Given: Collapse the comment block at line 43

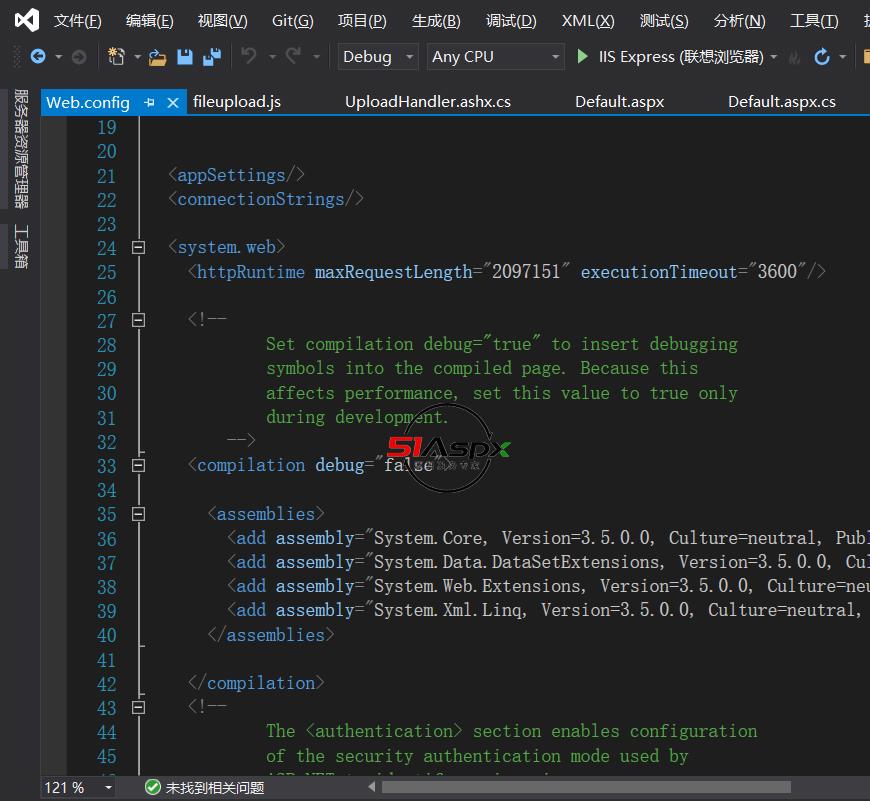Looking at the screenshot, I should click(x=139, y=708).
